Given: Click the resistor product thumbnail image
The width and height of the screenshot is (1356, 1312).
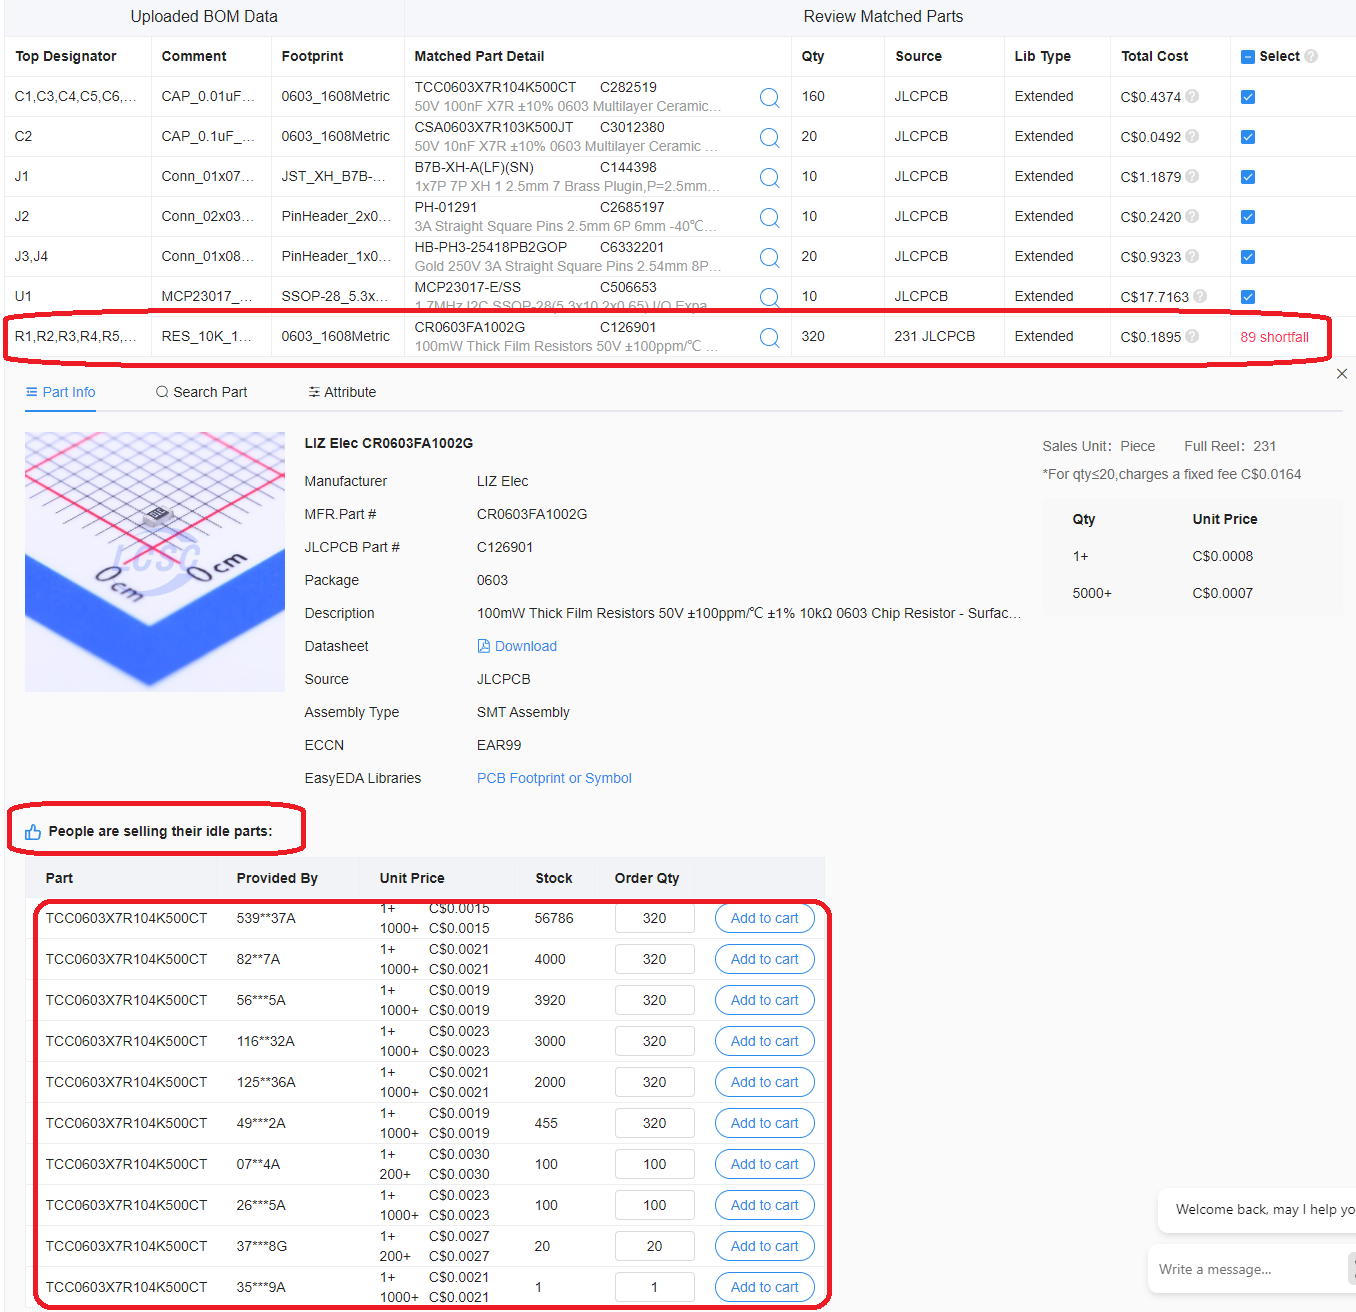Looking at the screenshot, I should tap(155, 561).
